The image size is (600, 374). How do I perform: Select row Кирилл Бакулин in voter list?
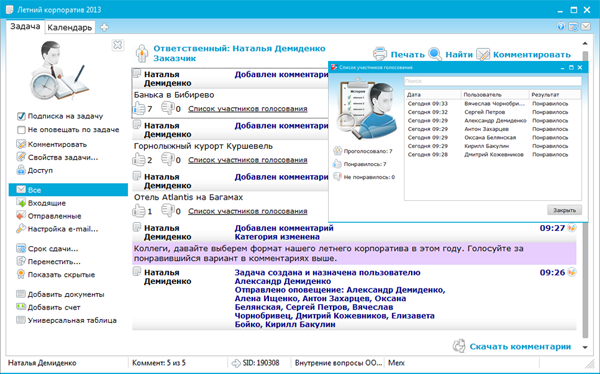coord(493,146)
